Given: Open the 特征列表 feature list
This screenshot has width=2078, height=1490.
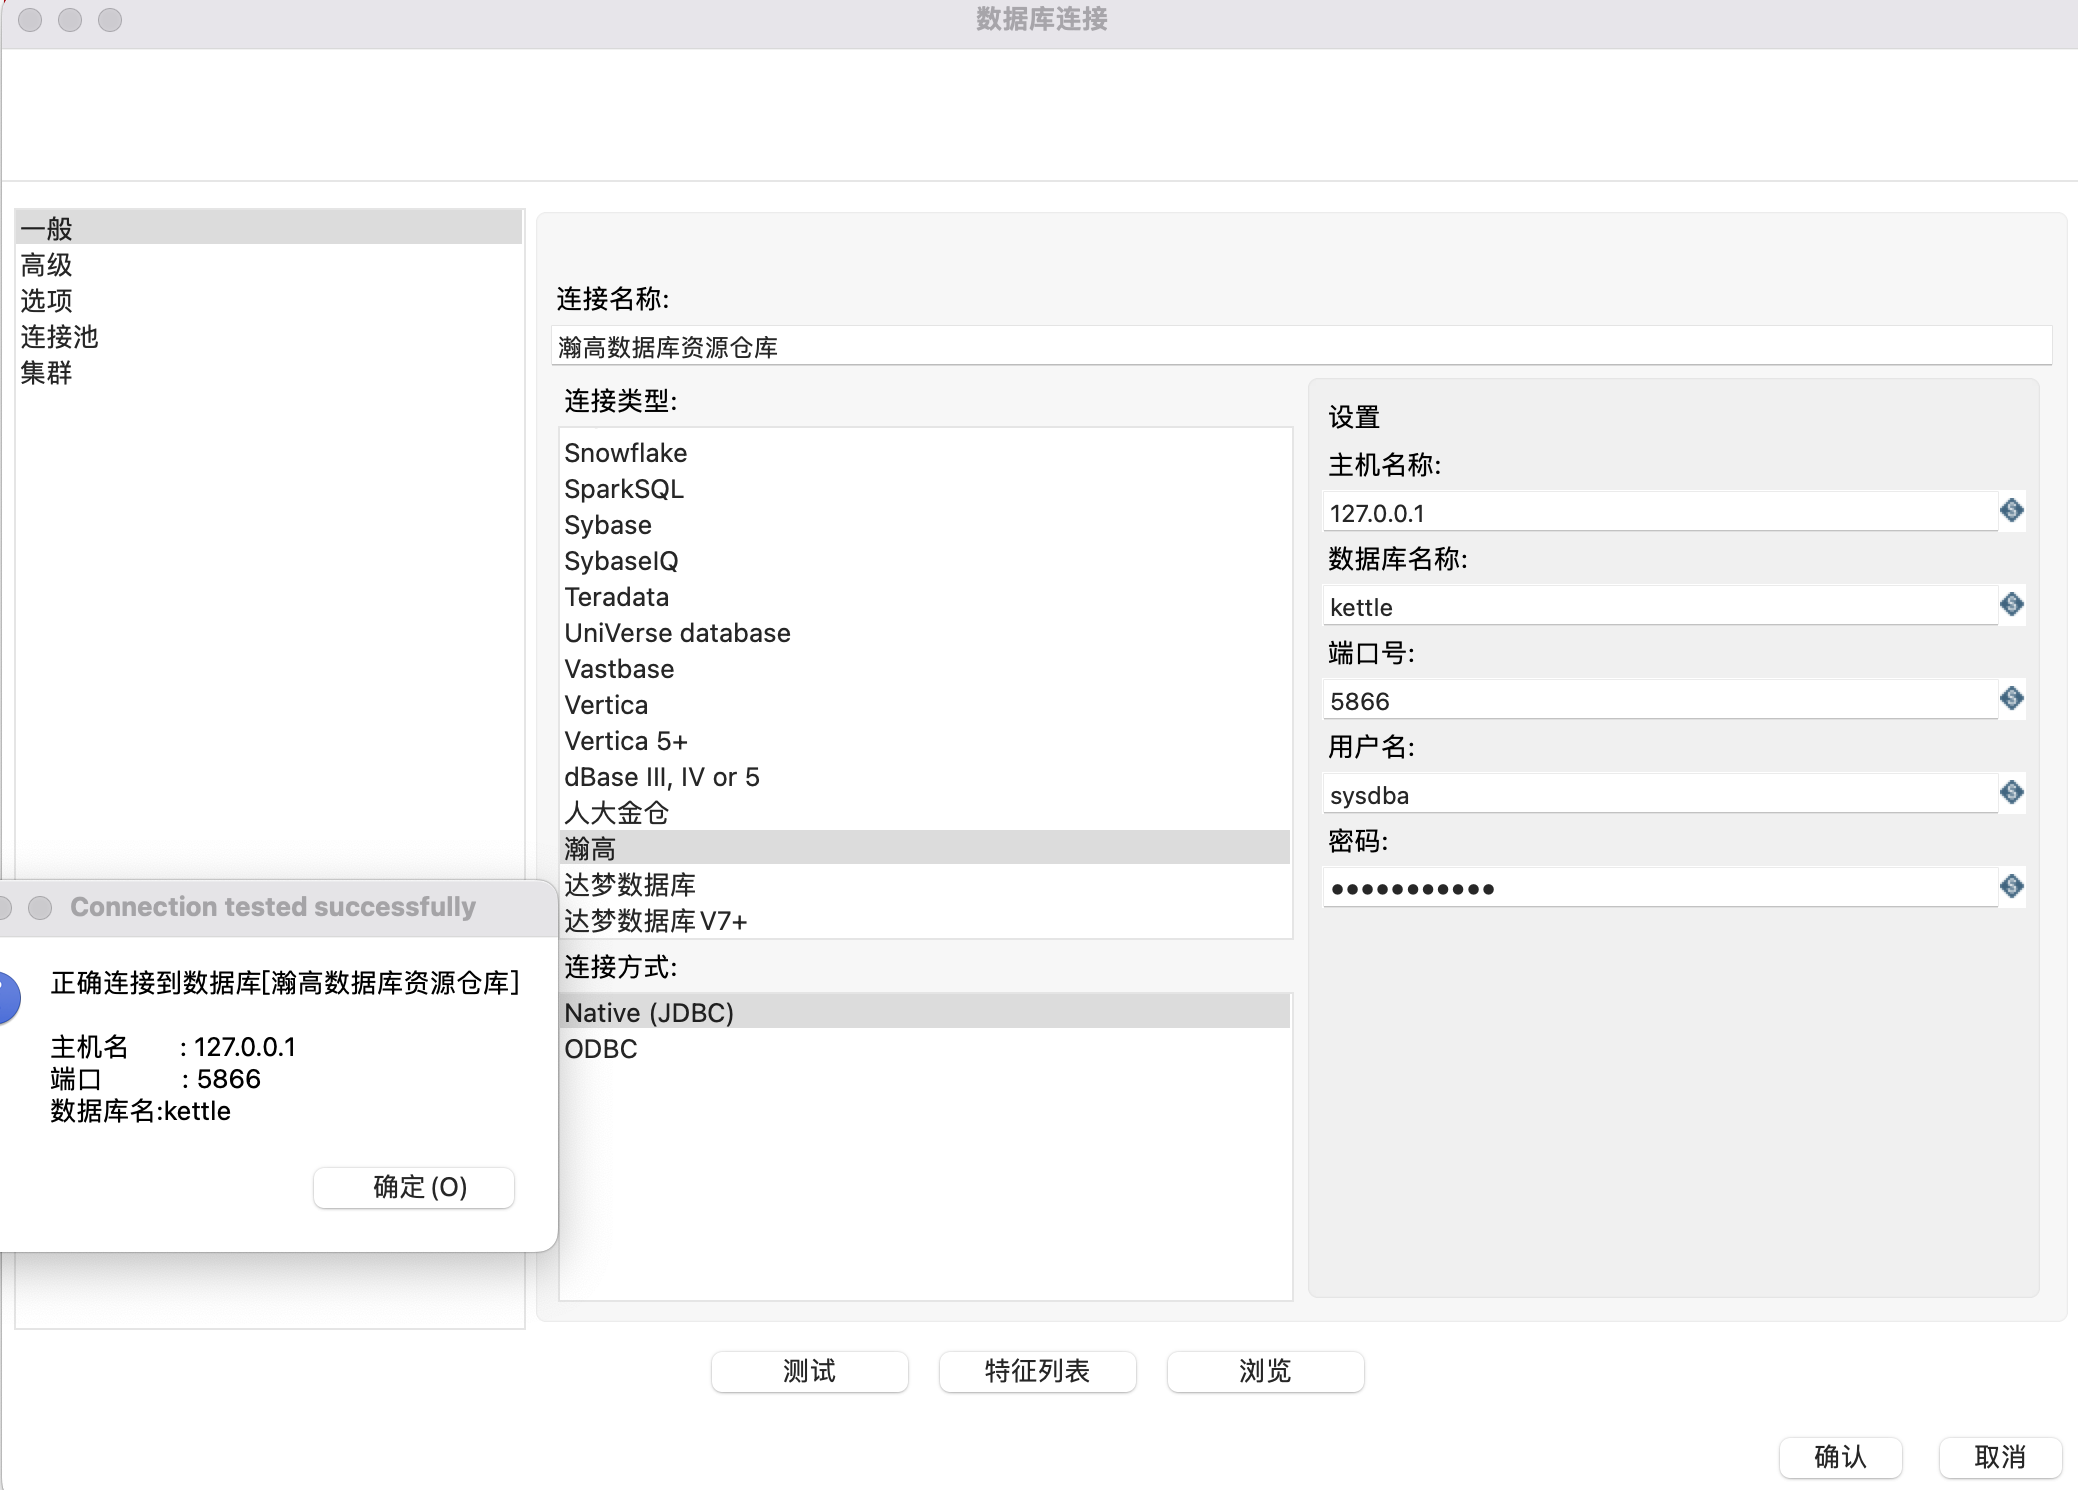Looking at the screenshot, I should (1037, 1371).
